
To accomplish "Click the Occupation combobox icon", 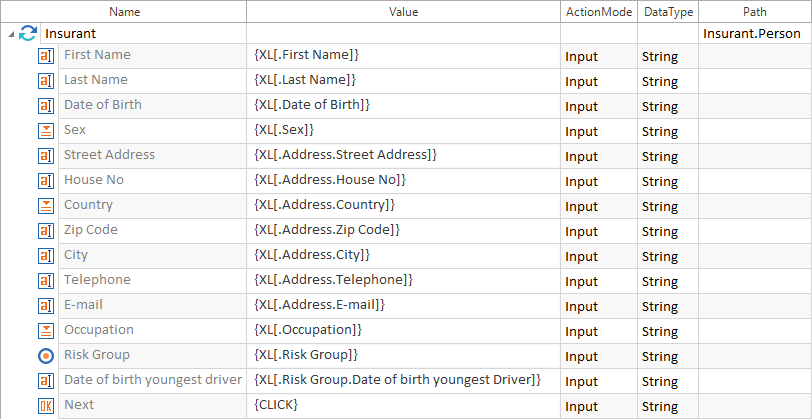I will click(x=46, y=331).
